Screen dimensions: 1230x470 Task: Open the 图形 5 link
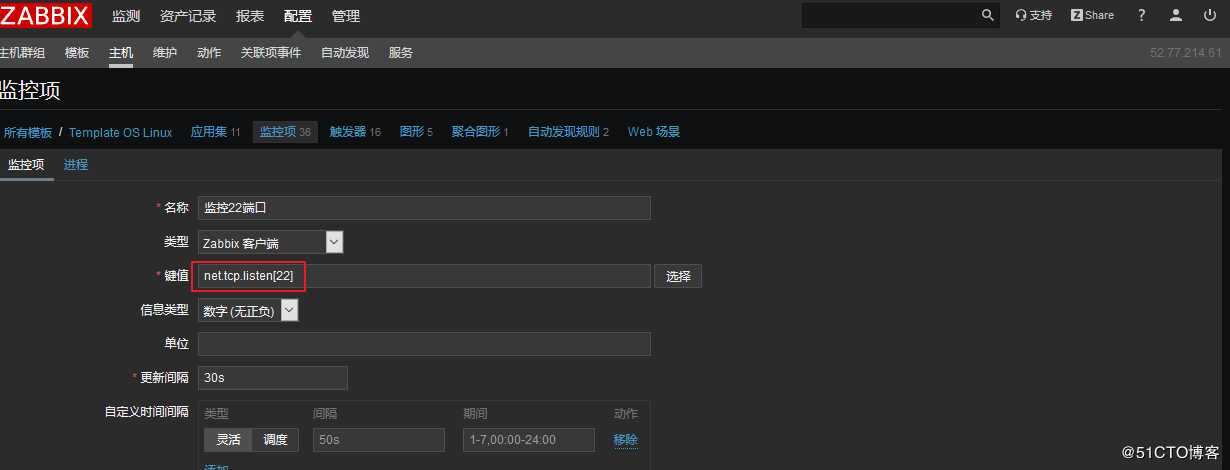click(416, 132)
